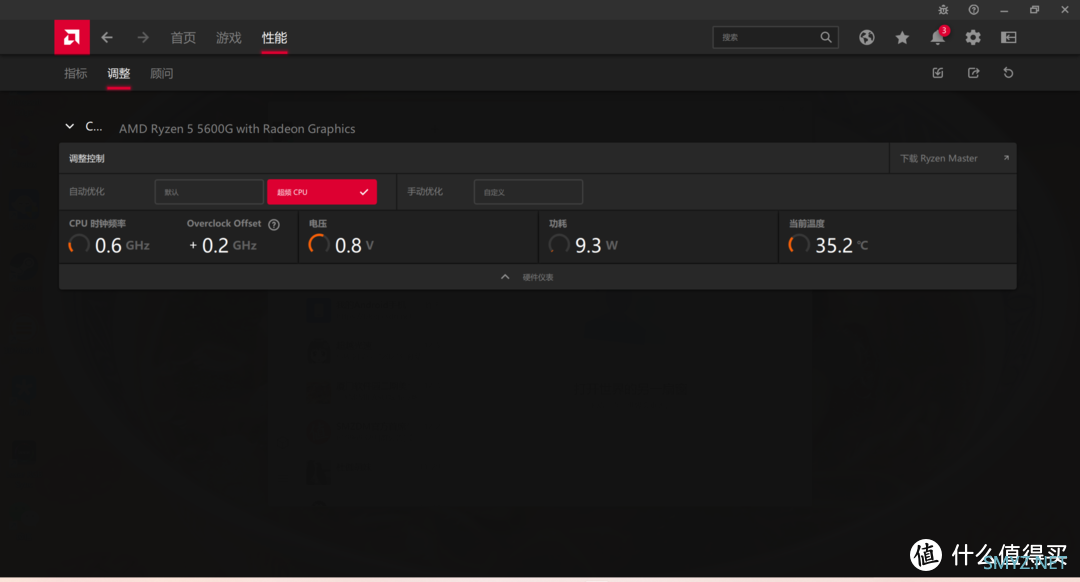
Task: Select the 性能 tab
Action: [274, 38]
